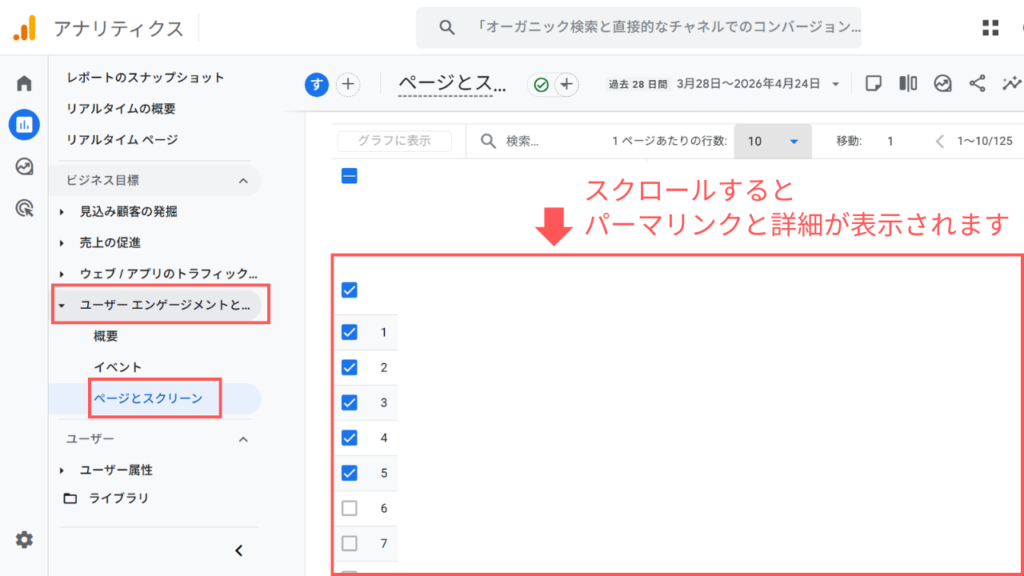1024x576 pixels.
Task: Click the ページとス... report title
Action: coord(452,84)
